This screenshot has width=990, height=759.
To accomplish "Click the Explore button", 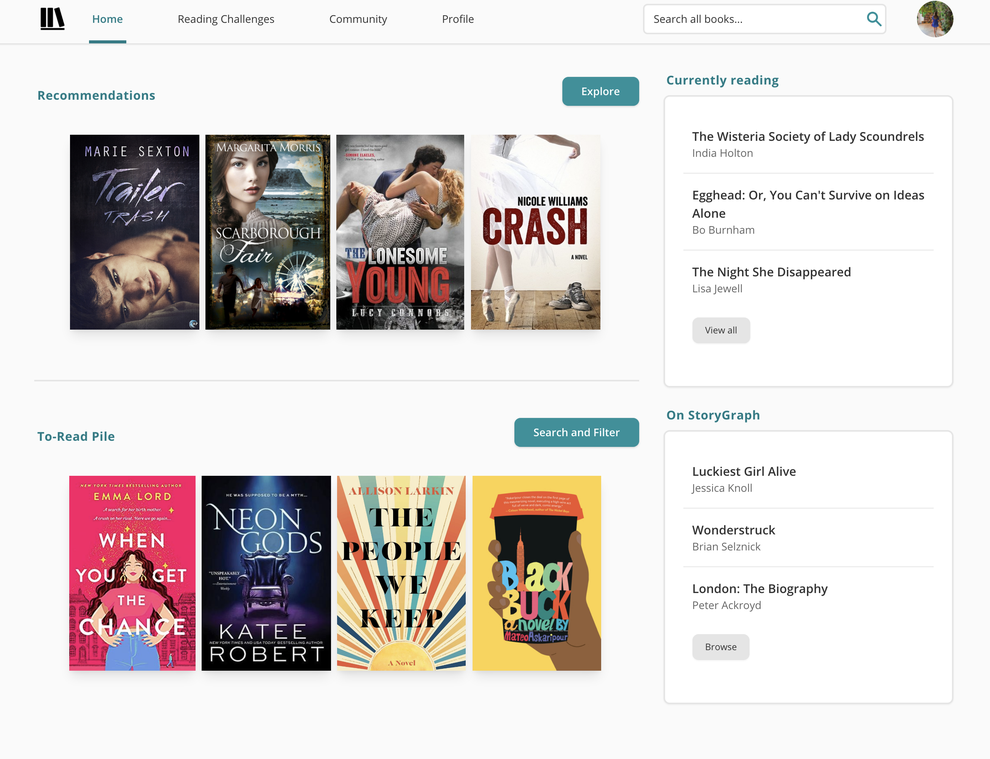I will pyautogui.click(x=600, y=92).
